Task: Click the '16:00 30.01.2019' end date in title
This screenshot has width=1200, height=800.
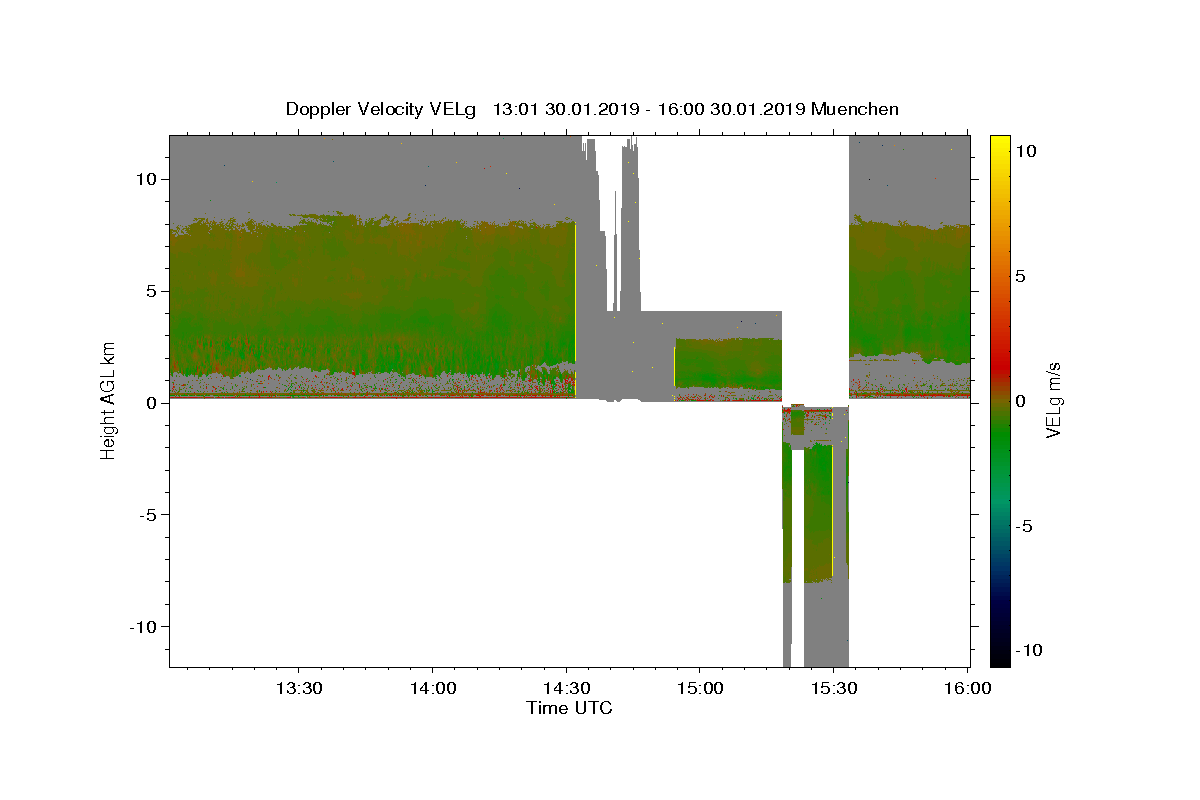Action: pos(732,109)
